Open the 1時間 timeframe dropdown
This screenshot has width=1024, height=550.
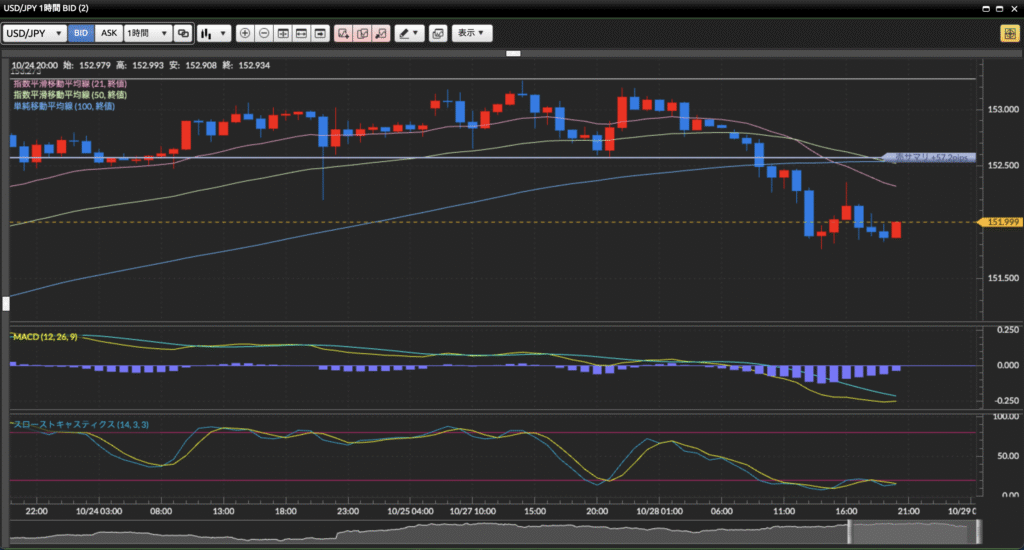146,33
